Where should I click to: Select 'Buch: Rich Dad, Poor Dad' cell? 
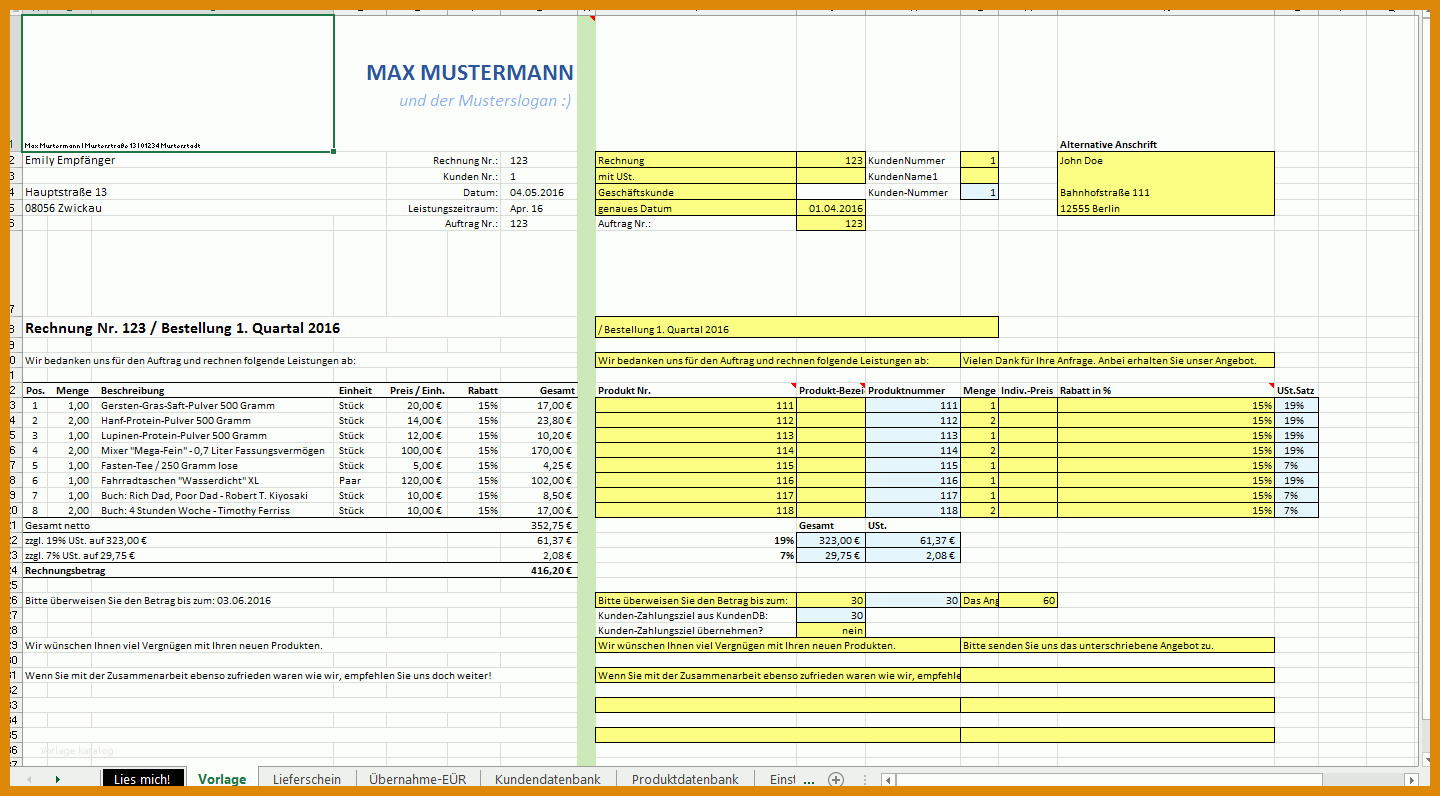tap(204, 496)
